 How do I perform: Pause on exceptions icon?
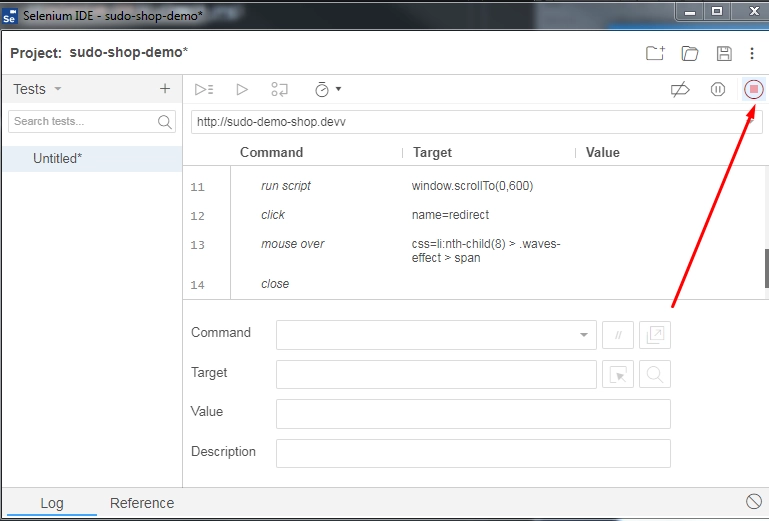tap(717, 89)
